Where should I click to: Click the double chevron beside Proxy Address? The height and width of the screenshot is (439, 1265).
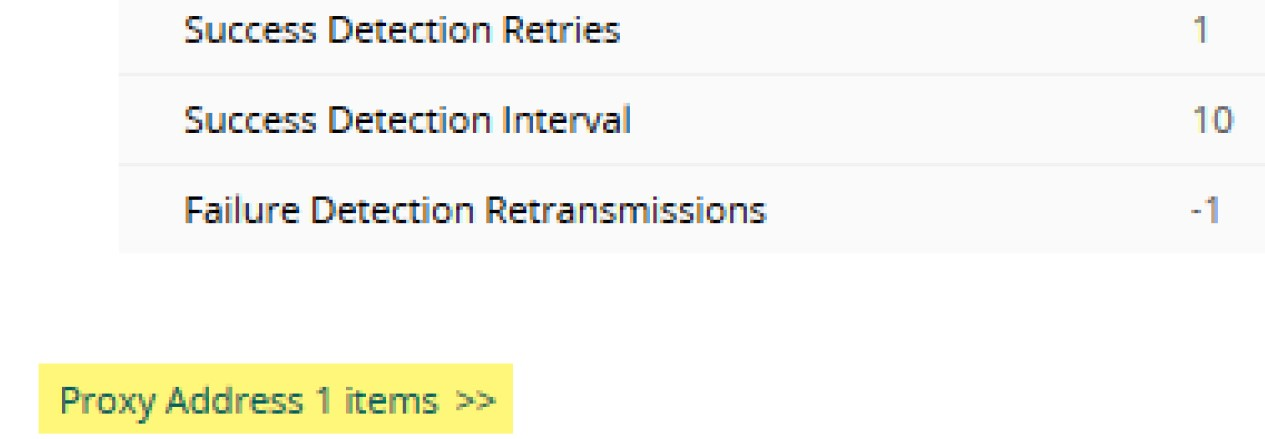(475, 402)
